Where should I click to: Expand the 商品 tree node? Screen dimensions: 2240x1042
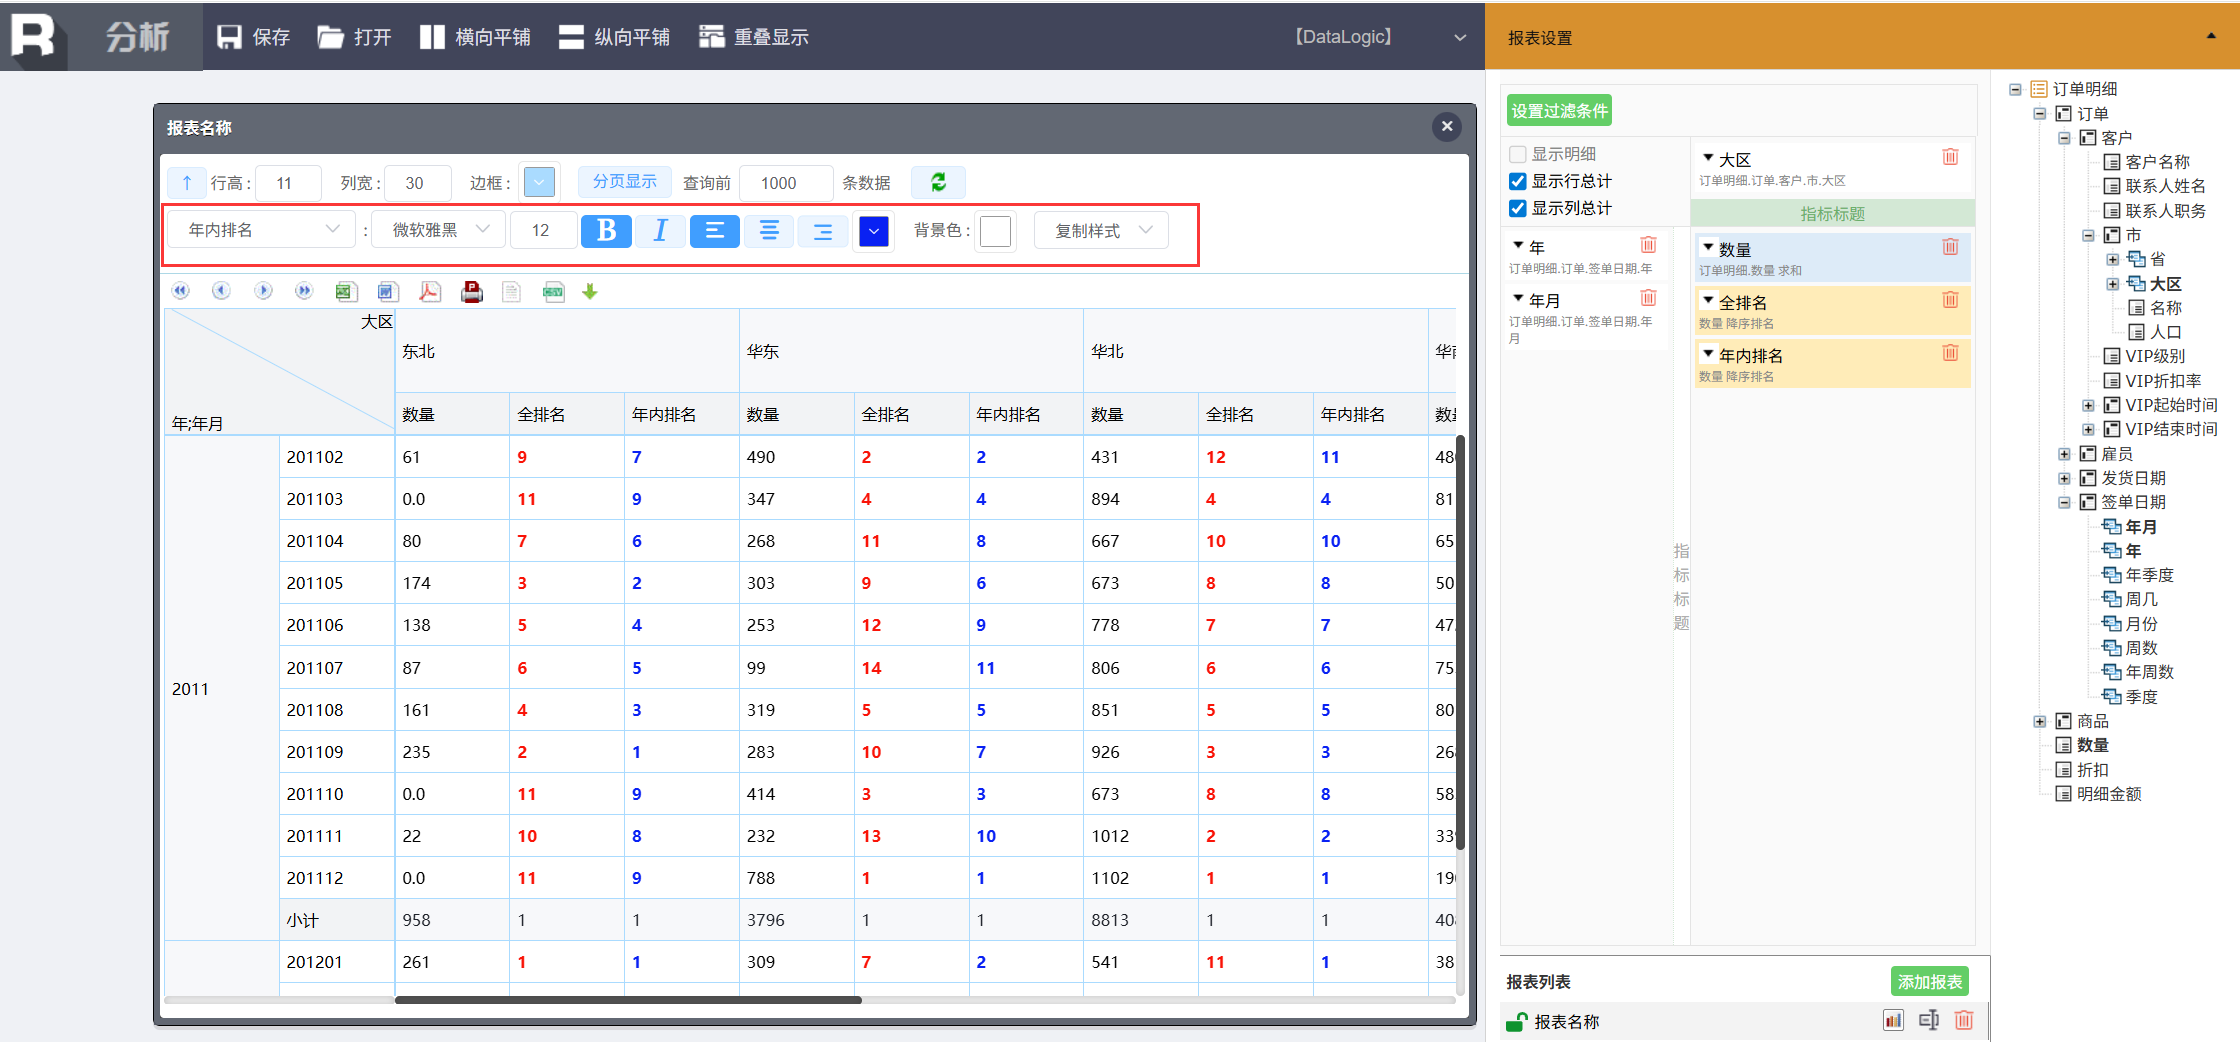pyautogui.click(x=2040, y=721)
